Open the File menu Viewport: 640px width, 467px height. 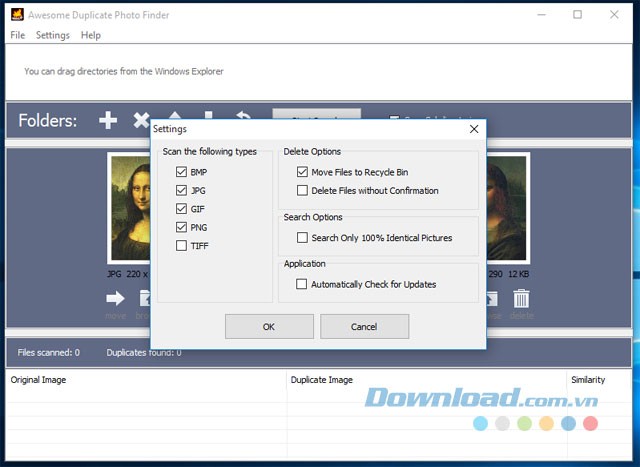[x=17, y=35]
